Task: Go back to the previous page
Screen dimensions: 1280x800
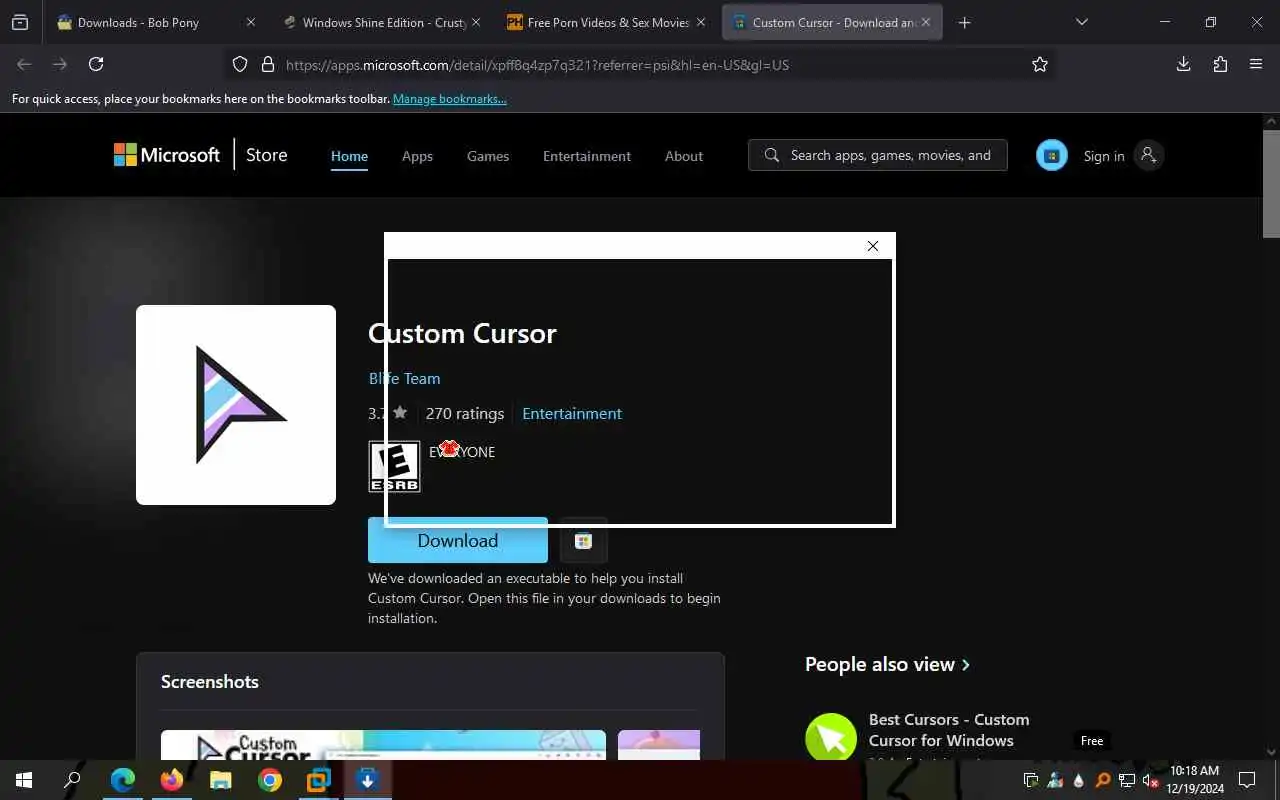Action: (24, 64)
